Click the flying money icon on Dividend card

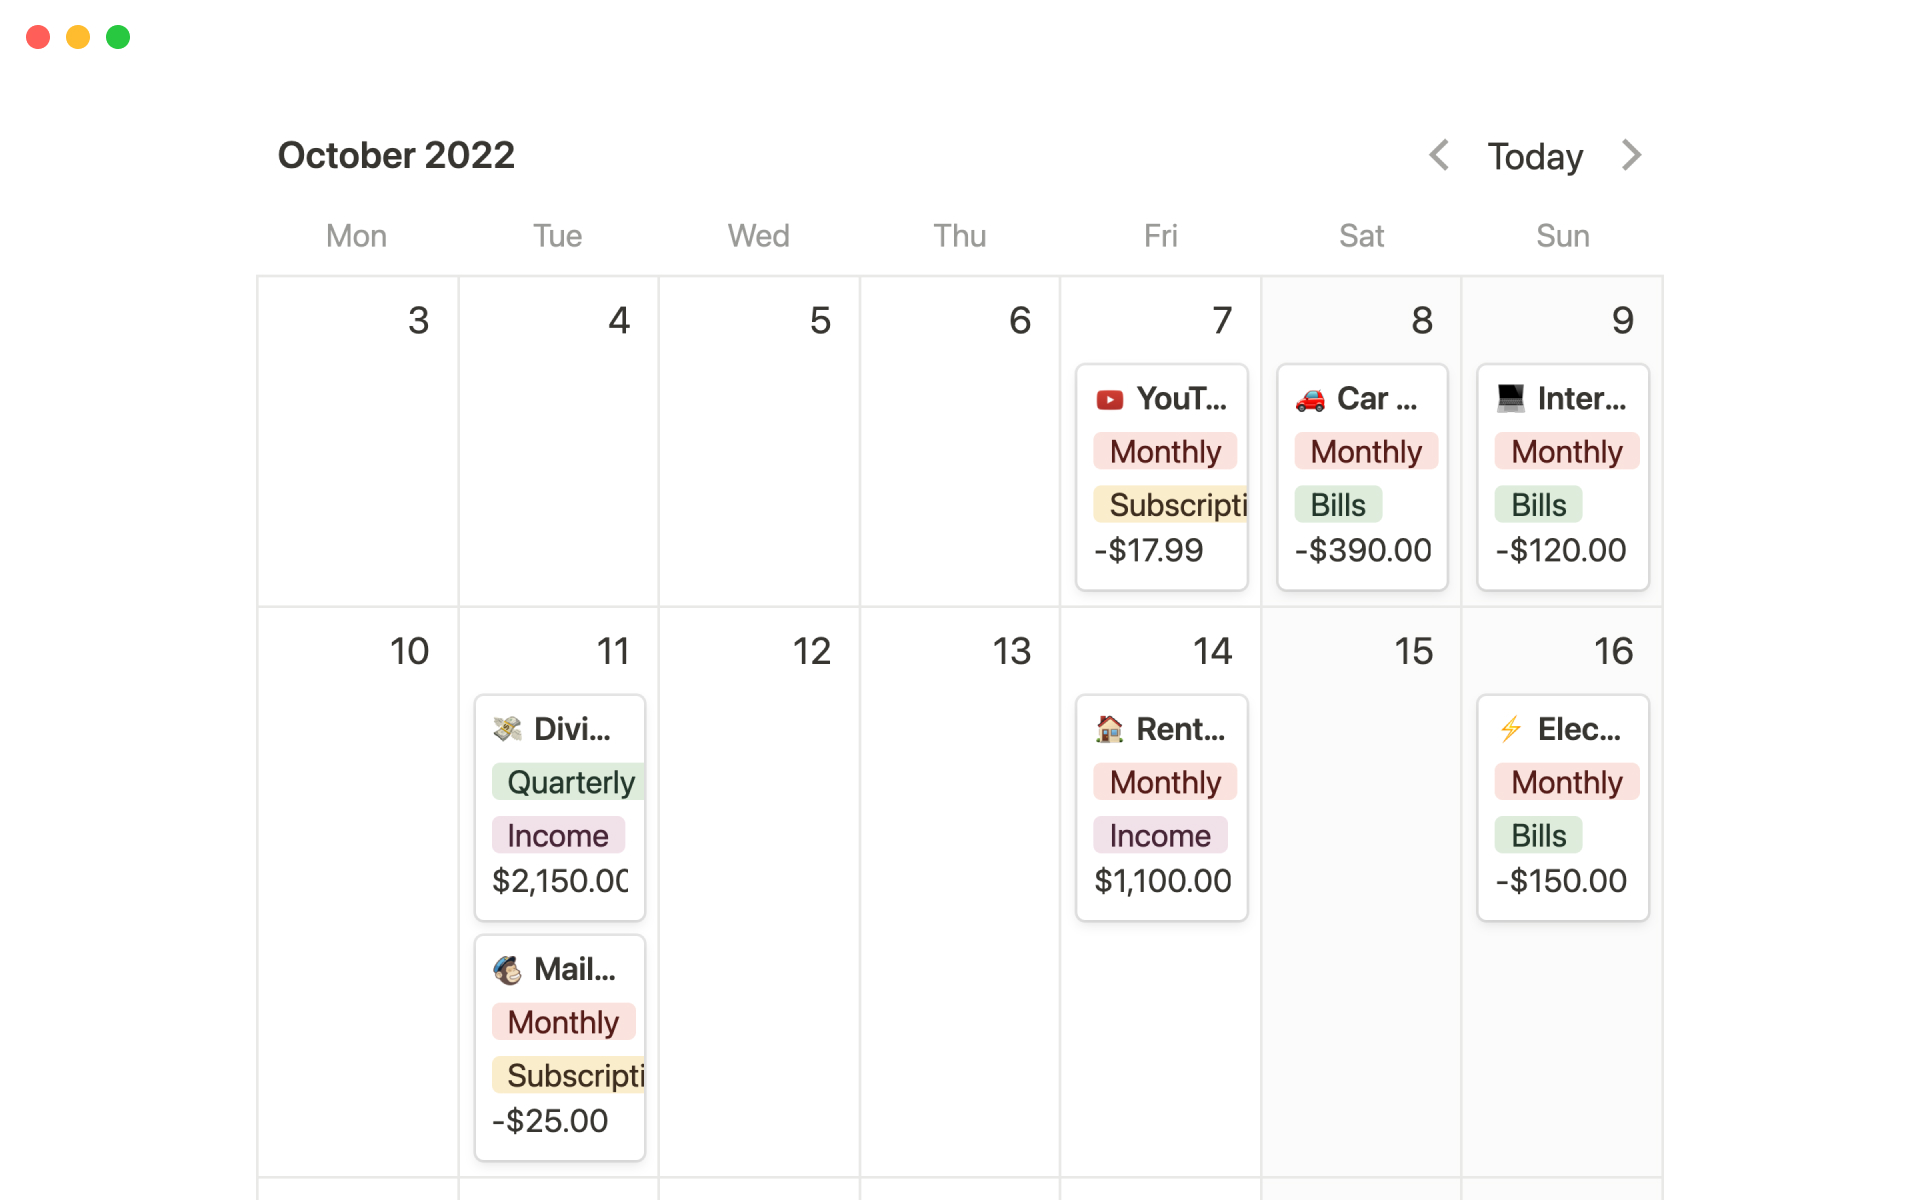(x=507, y=729)
